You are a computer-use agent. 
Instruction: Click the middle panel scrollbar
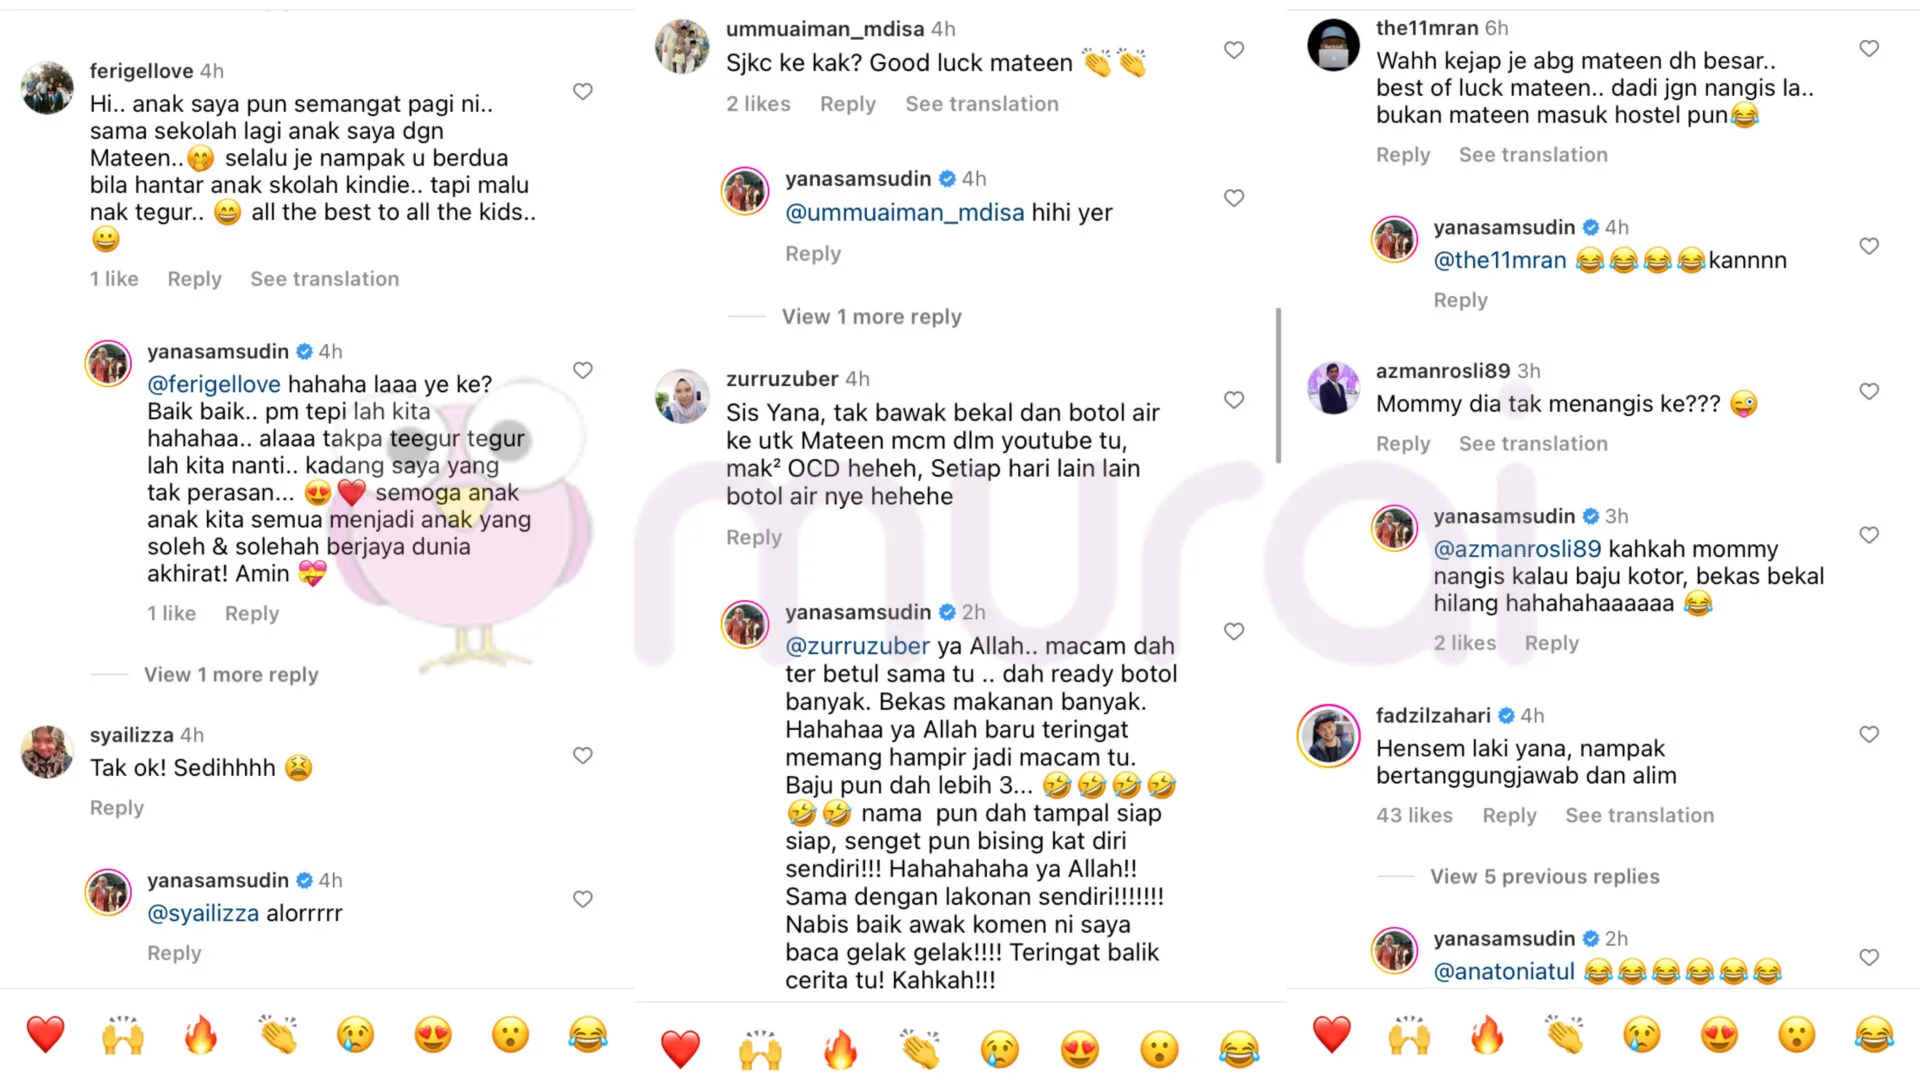[x=1278, y=386]
